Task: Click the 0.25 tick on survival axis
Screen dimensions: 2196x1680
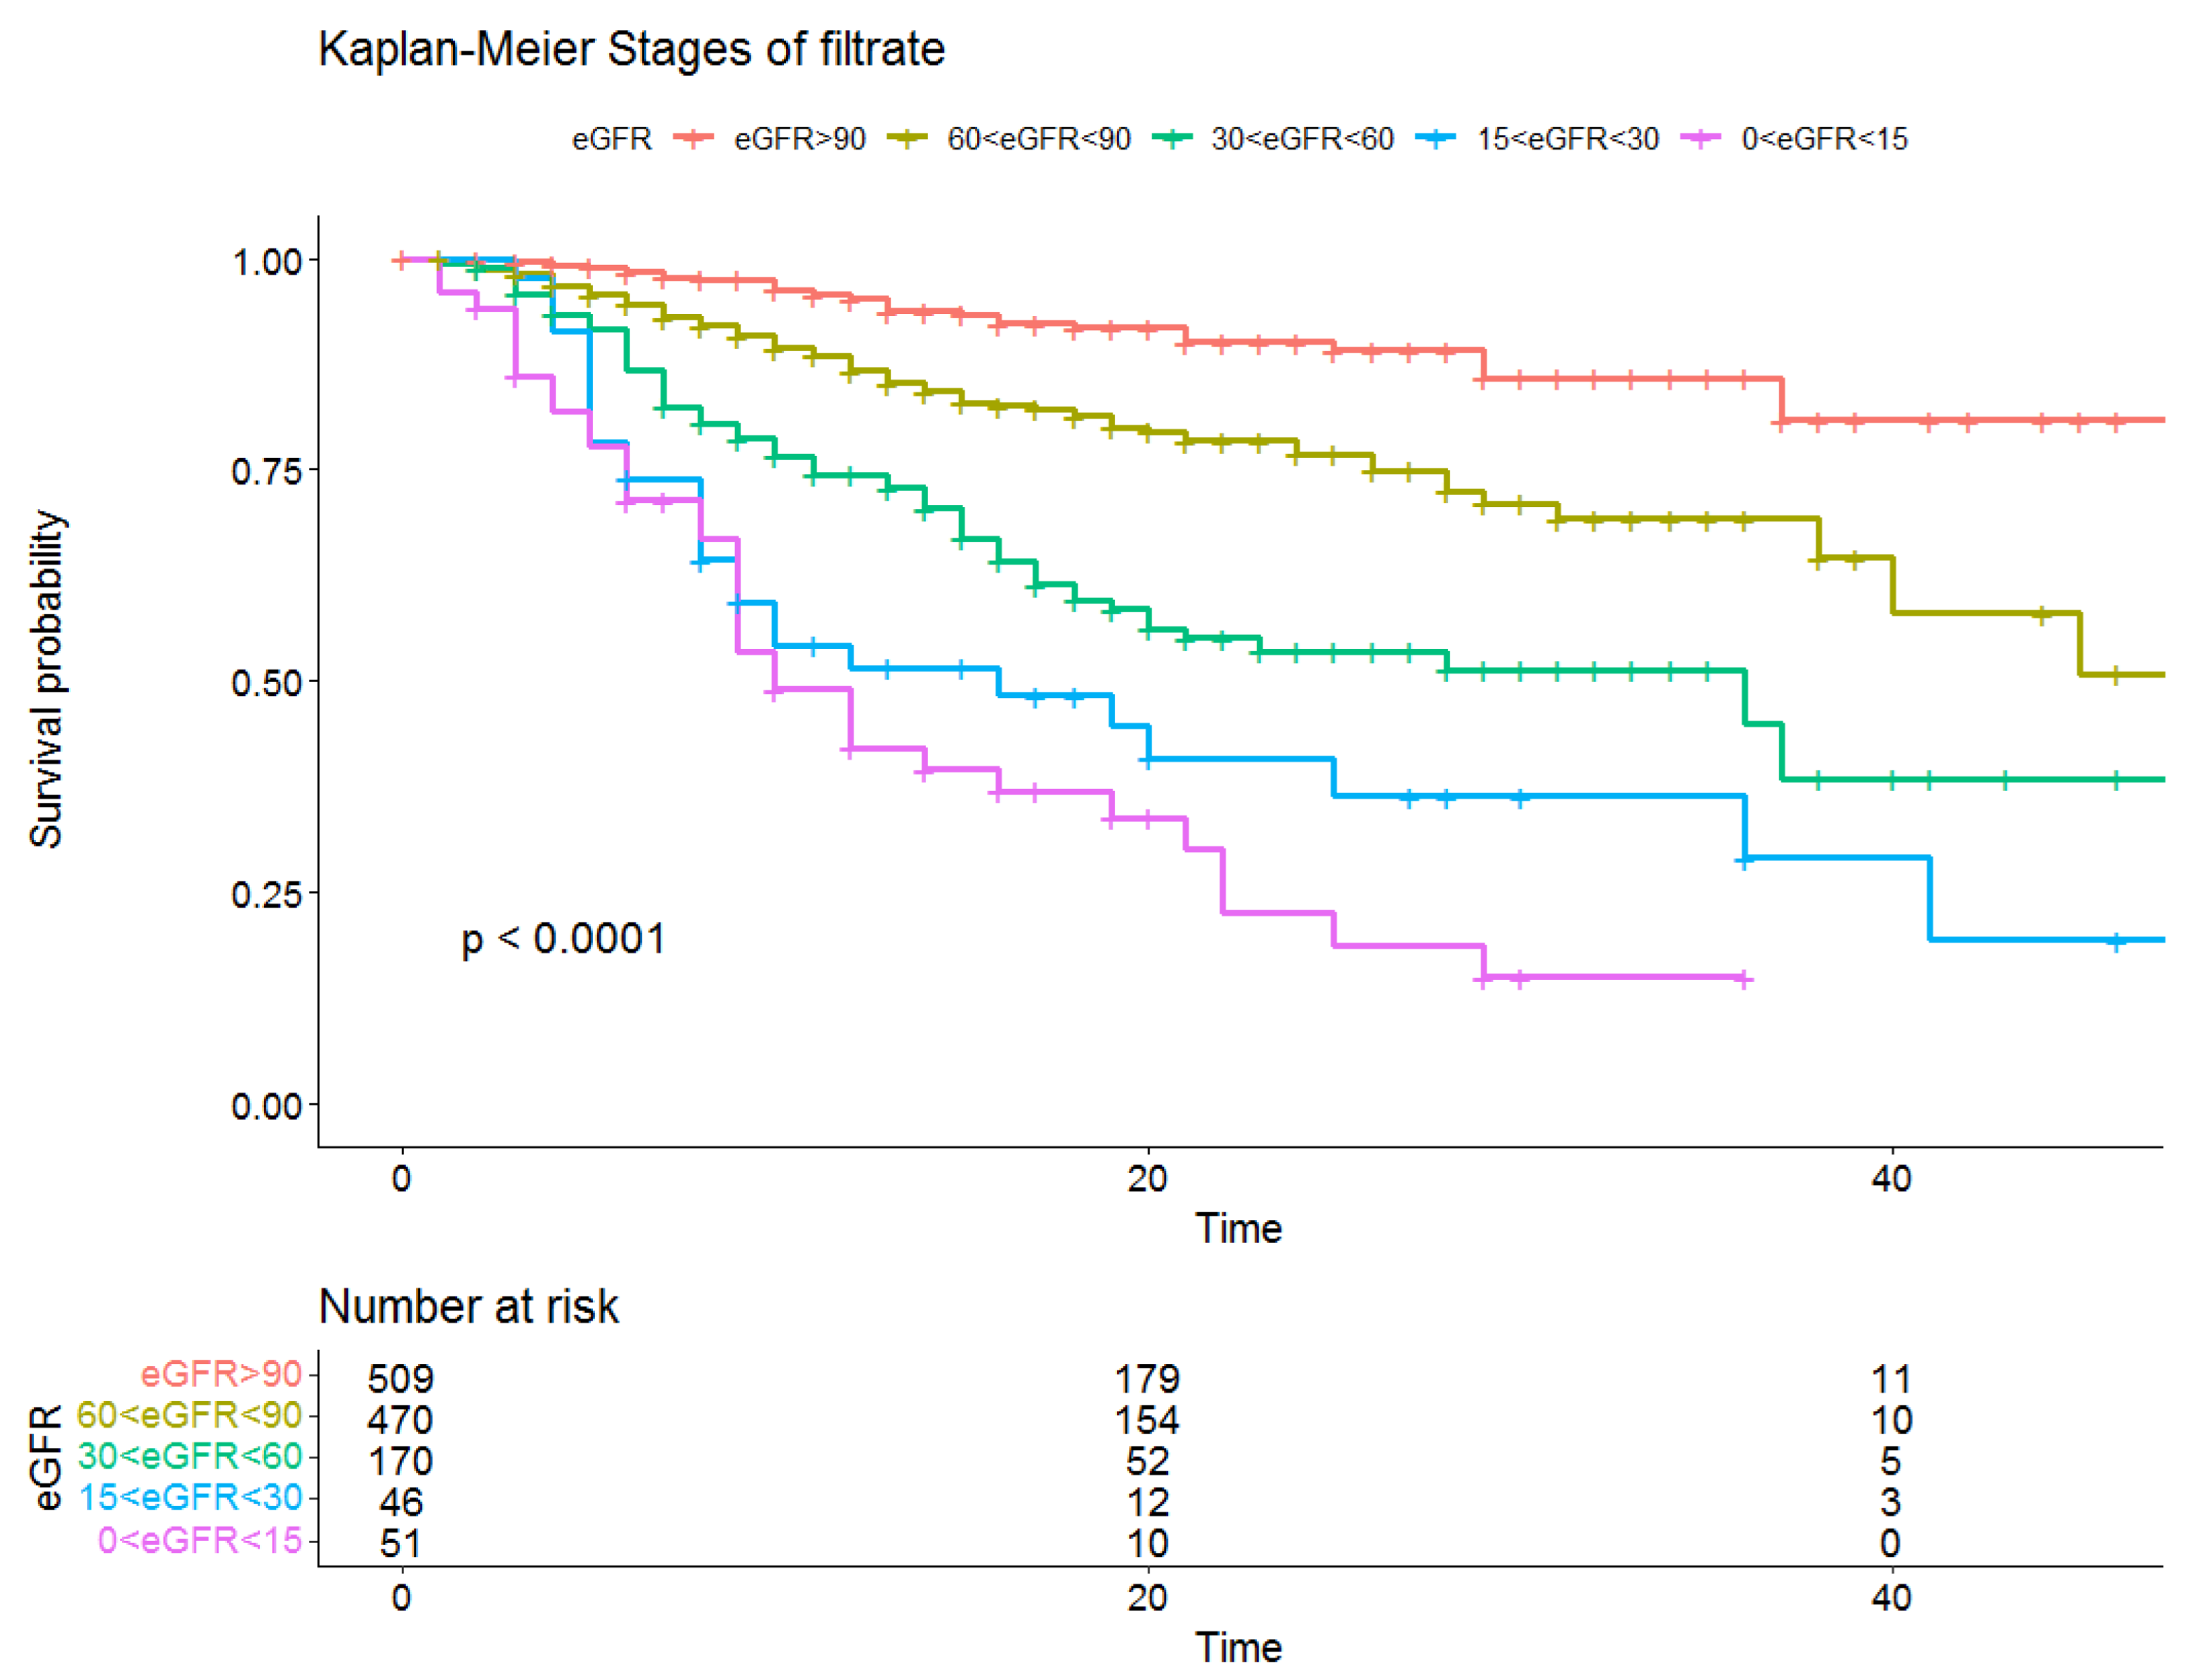Action: pos(266,894)
